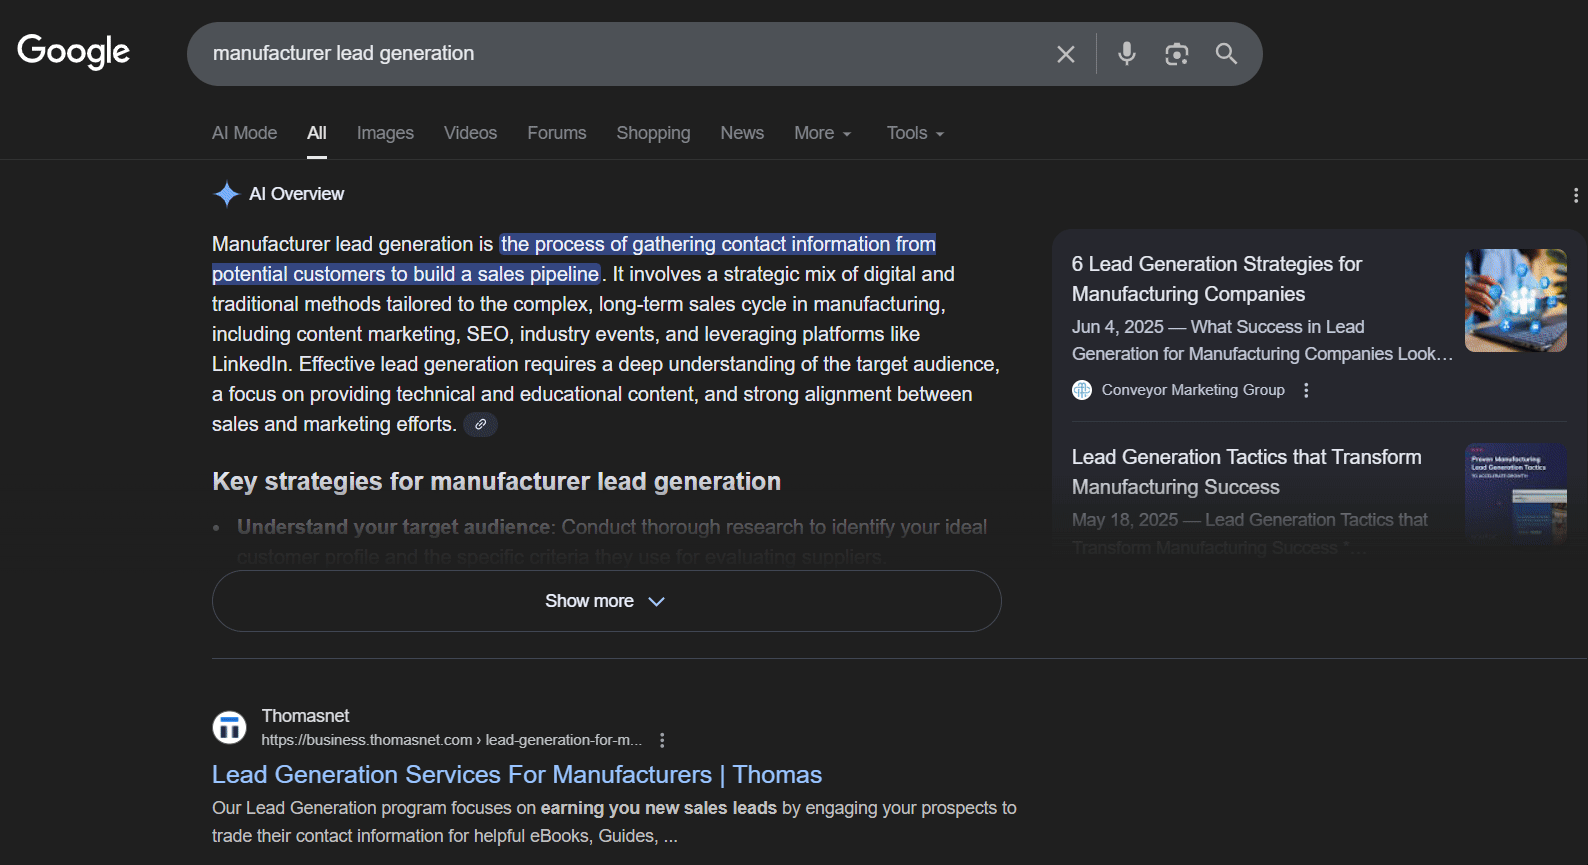
Task: Open the Tools dropdown
Action: click(915, 133)
